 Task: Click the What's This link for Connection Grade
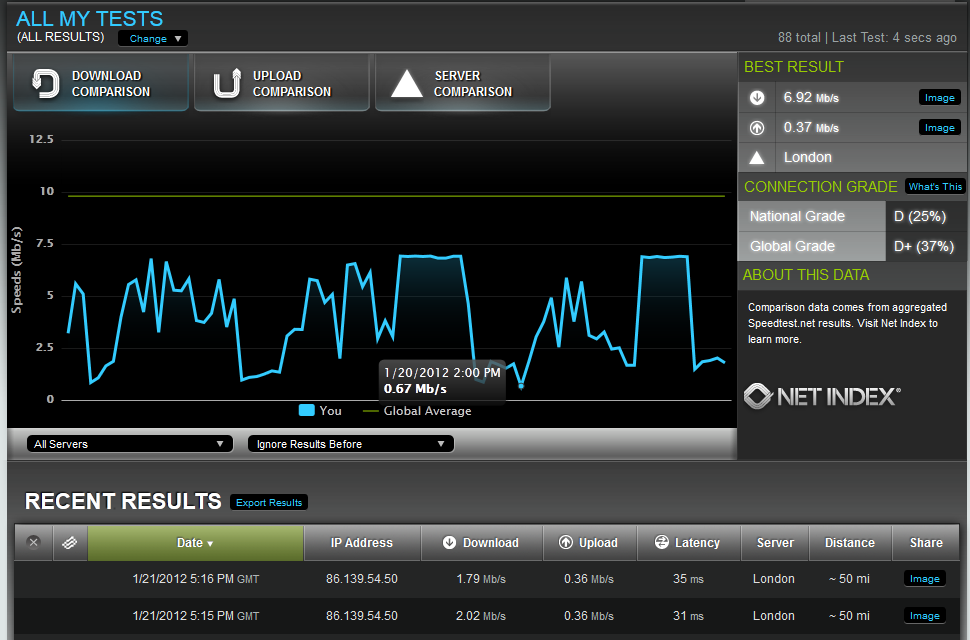(935, 187)
